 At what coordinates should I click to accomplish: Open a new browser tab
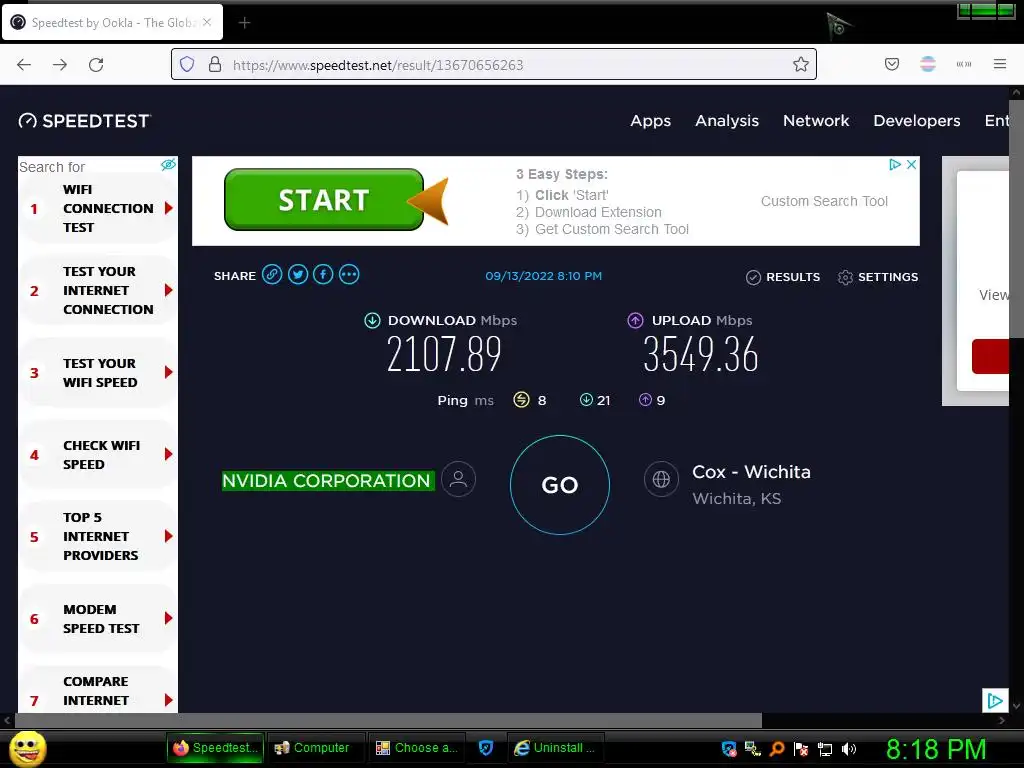tap(244, 23)
